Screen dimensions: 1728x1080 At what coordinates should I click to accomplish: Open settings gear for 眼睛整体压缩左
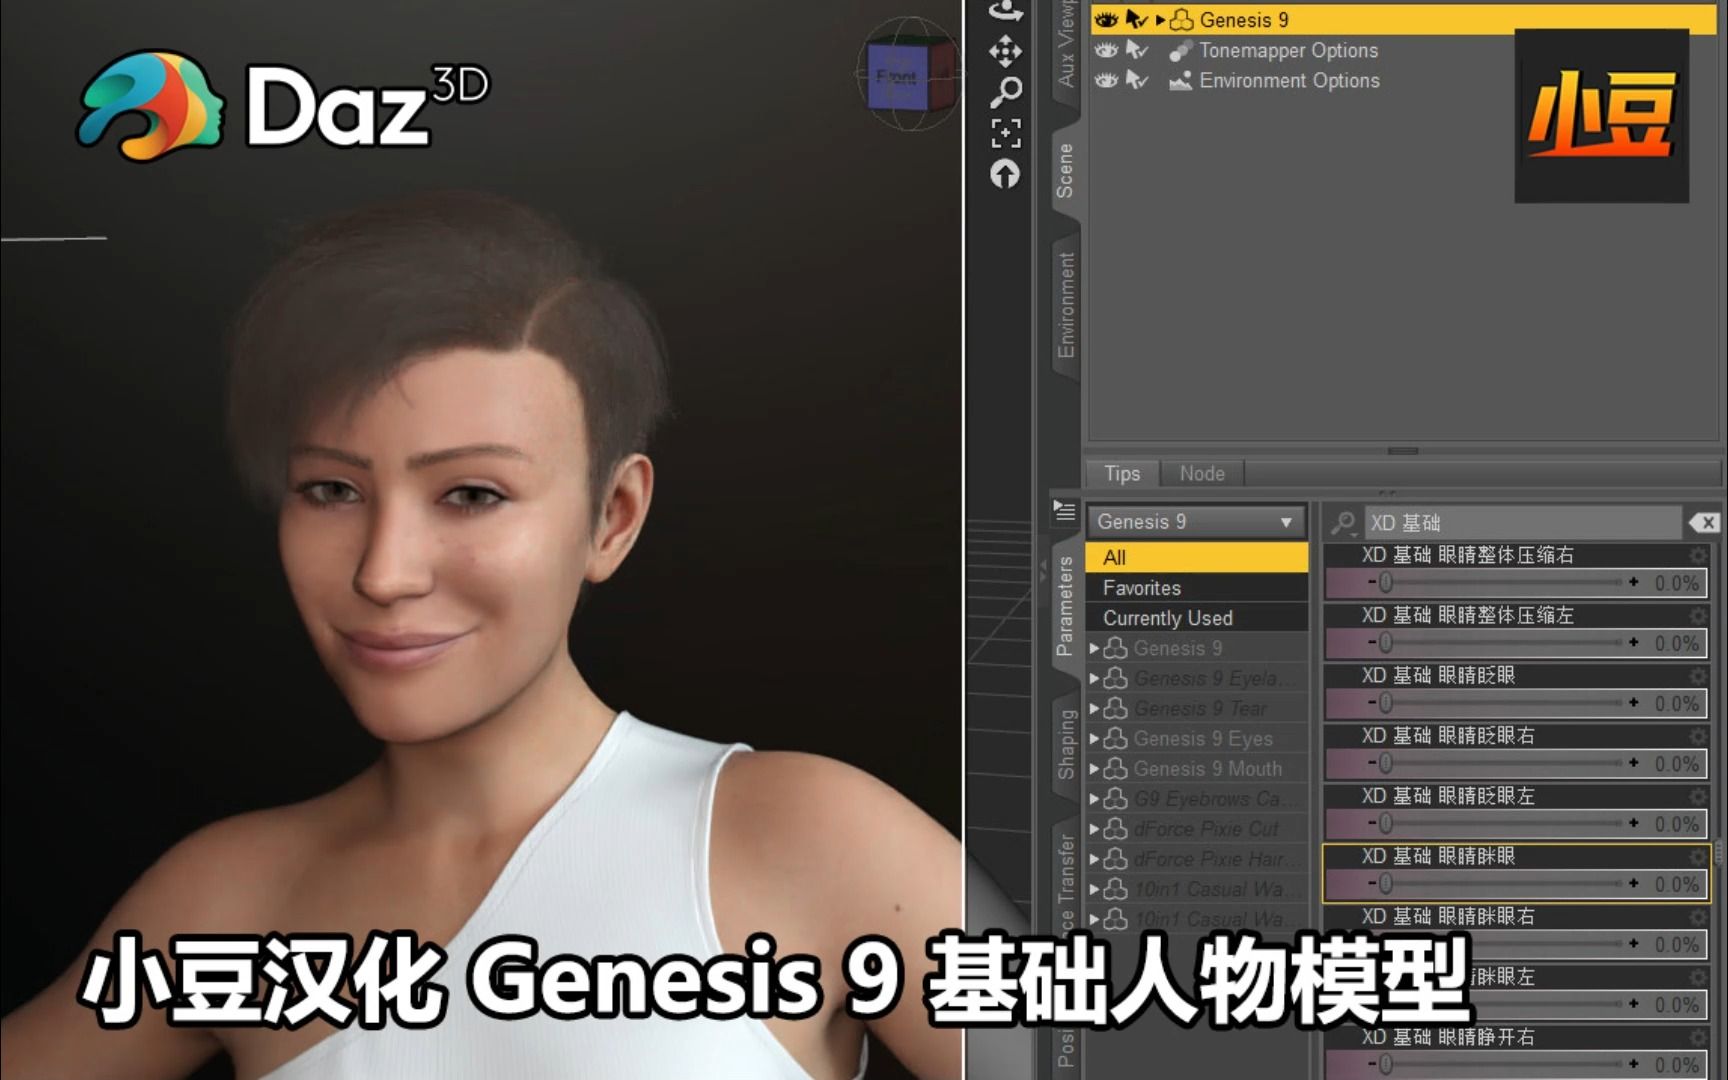[x=1697, y=615]
